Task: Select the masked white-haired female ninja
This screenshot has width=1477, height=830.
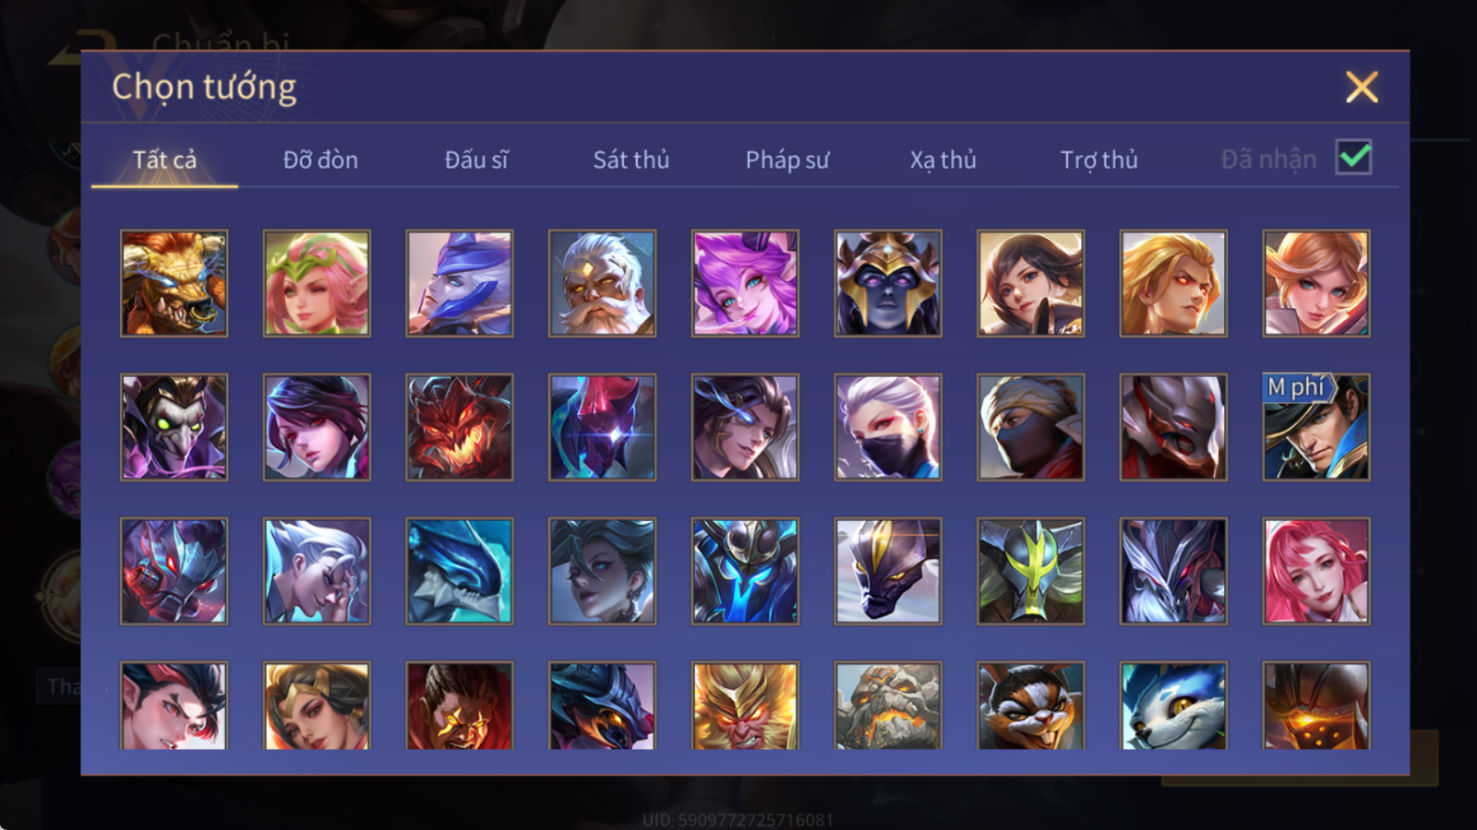Action: click(x=888, y=427)
